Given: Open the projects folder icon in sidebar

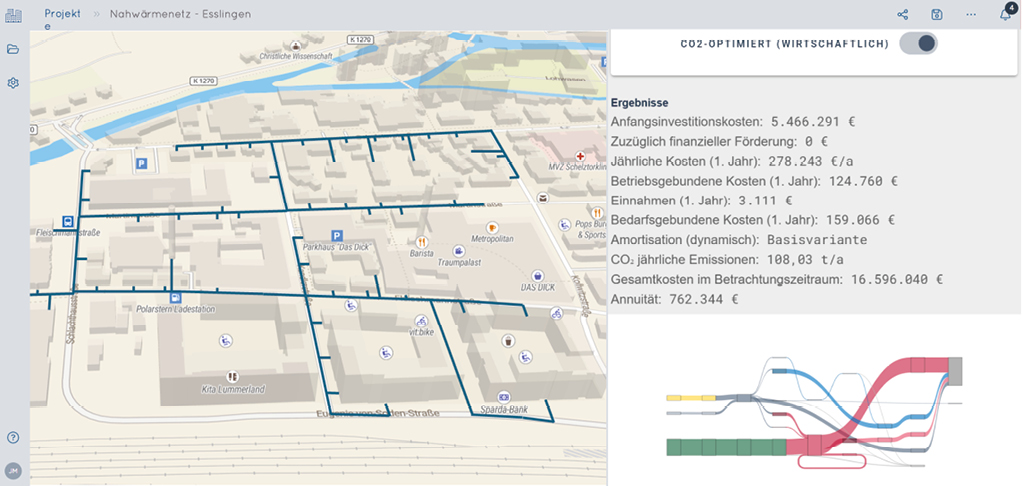Looking at the screenshot, I should [x=13, y=49].
